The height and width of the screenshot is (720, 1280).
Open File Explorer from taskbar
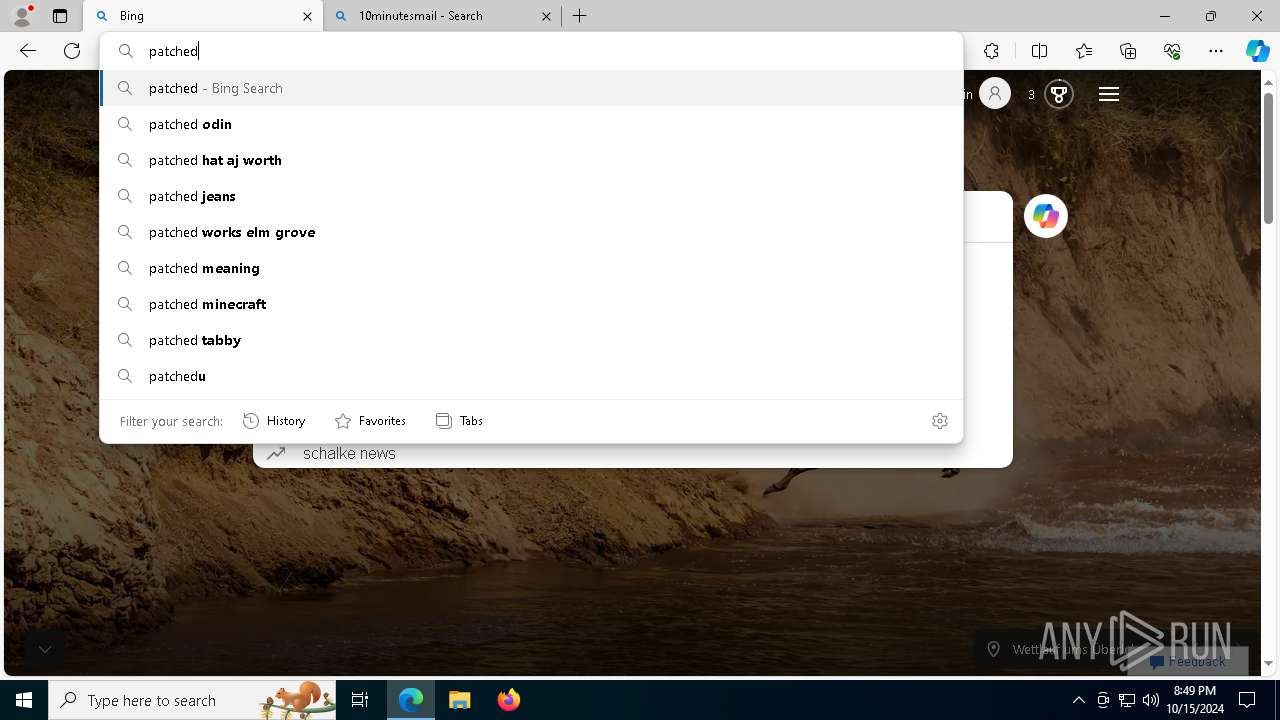coord(459,700)
